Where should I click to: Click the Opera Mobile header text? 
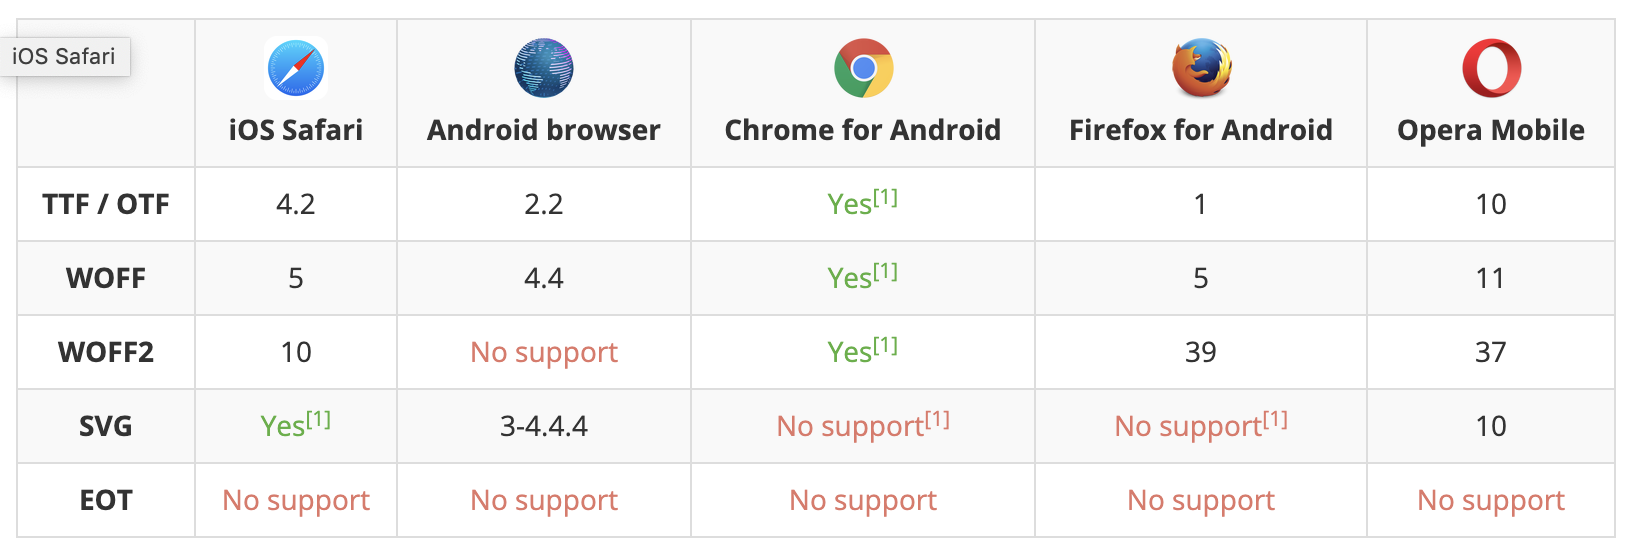click(1491, 130)
